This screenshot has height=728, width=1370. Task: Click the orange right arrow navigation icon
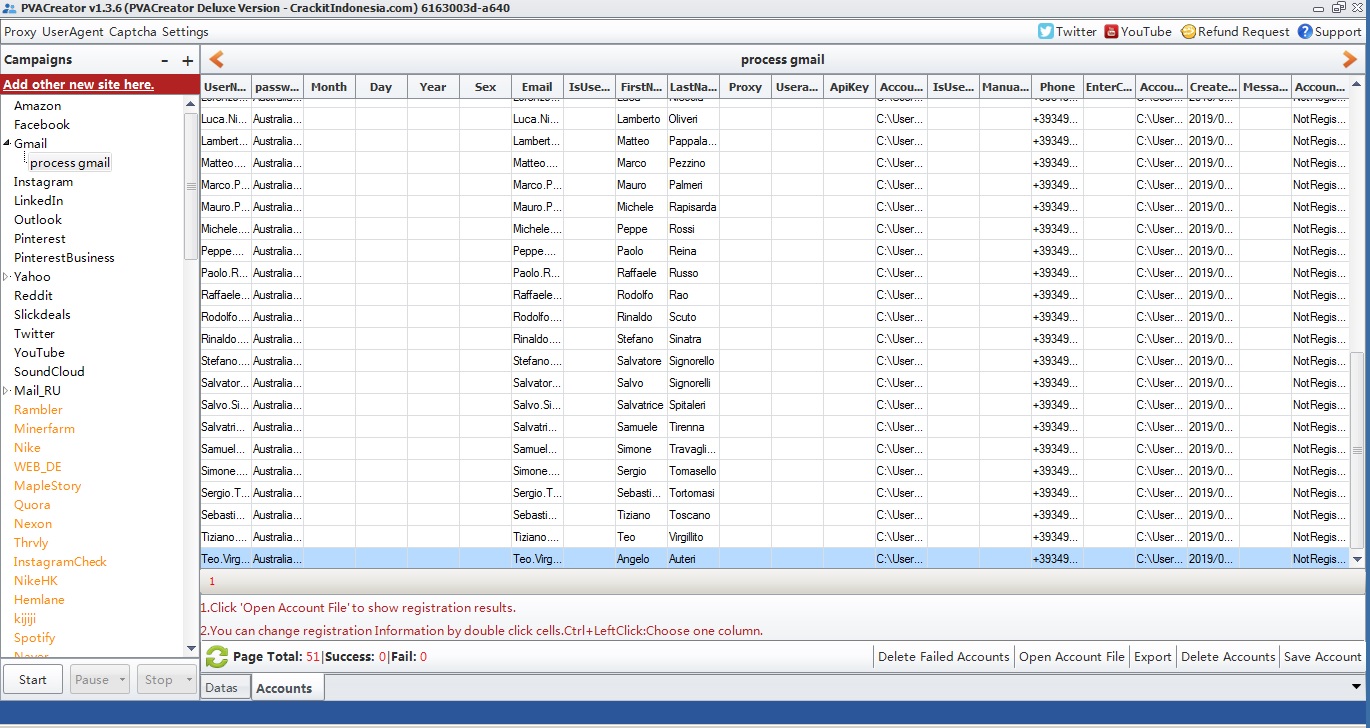1350,60
